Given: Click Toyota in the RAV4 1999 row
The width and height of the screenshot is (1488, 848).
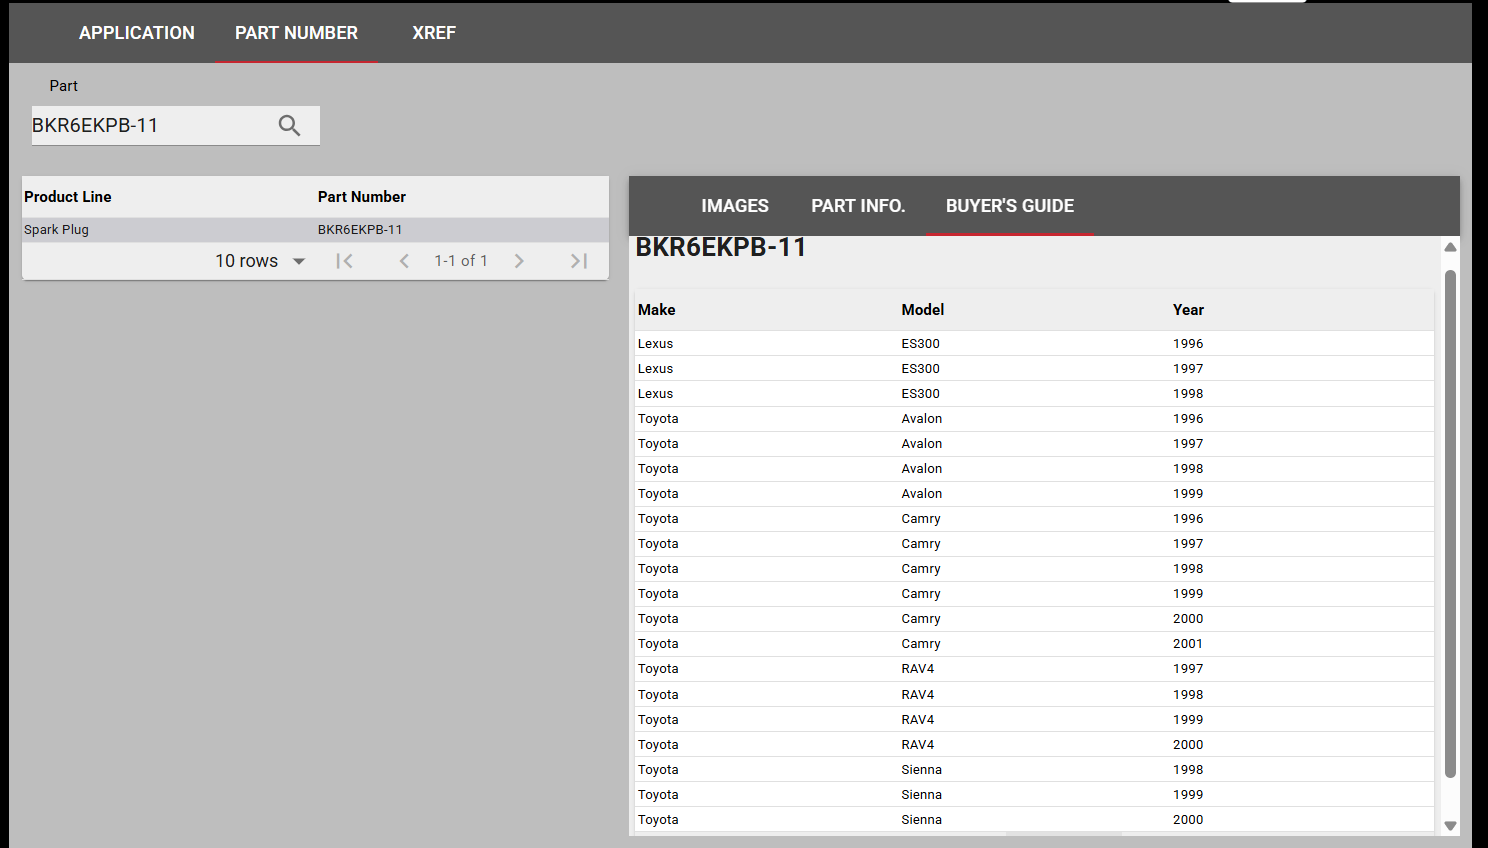Looking at the screenshot, I should click(658, 720).
